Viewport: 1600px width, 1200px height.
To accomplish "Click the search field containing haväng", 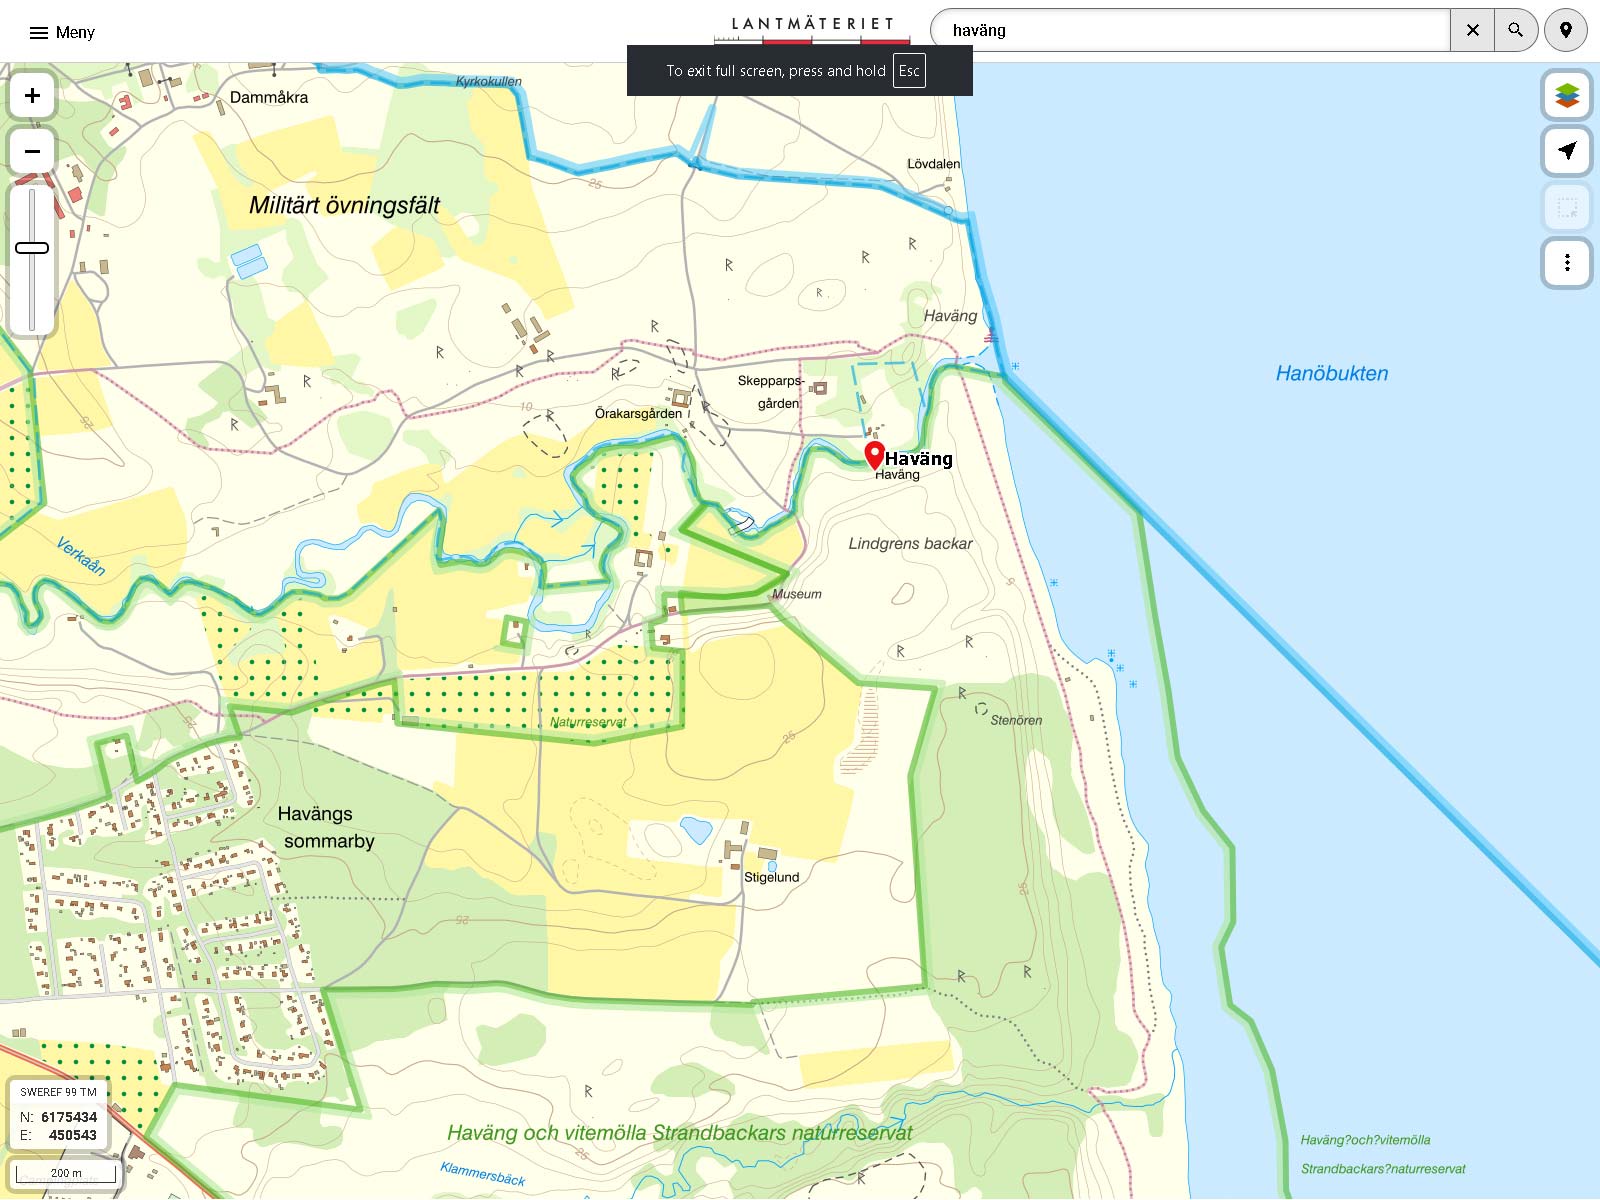I will 1190,30.
